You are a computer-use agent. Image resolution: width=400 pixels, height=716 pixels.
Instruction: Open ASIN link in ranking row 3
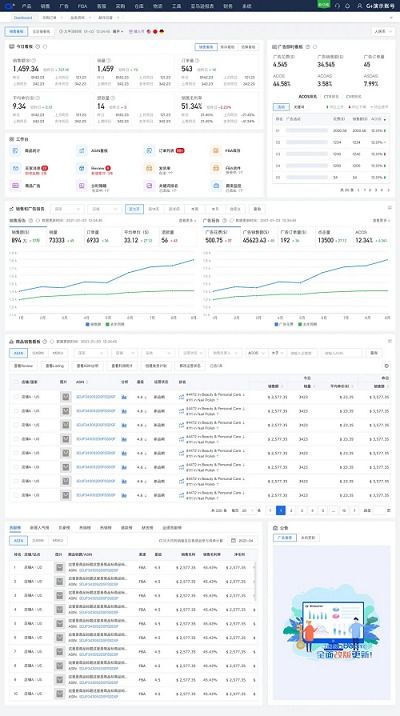pyautogui.click(x=99, y=598)
